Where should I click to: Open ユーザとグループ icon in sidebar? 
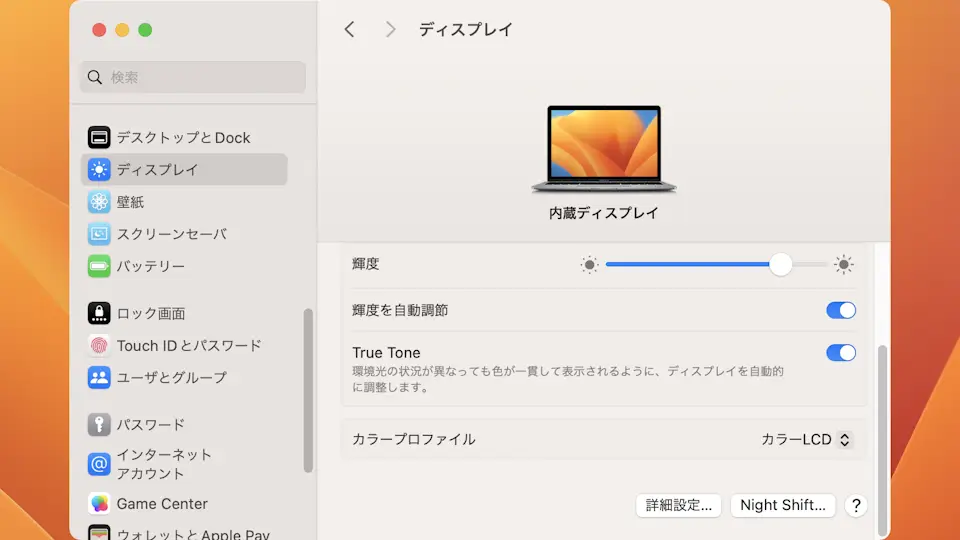tap(99, 377)
